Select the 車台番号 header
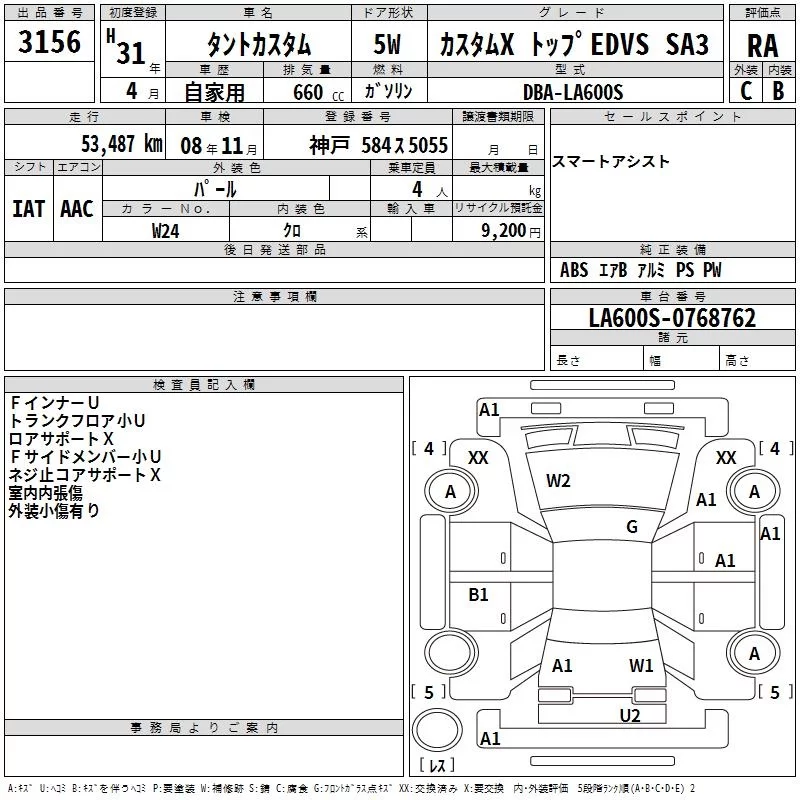Screen dimensions: 800x800 click(672, 296)
